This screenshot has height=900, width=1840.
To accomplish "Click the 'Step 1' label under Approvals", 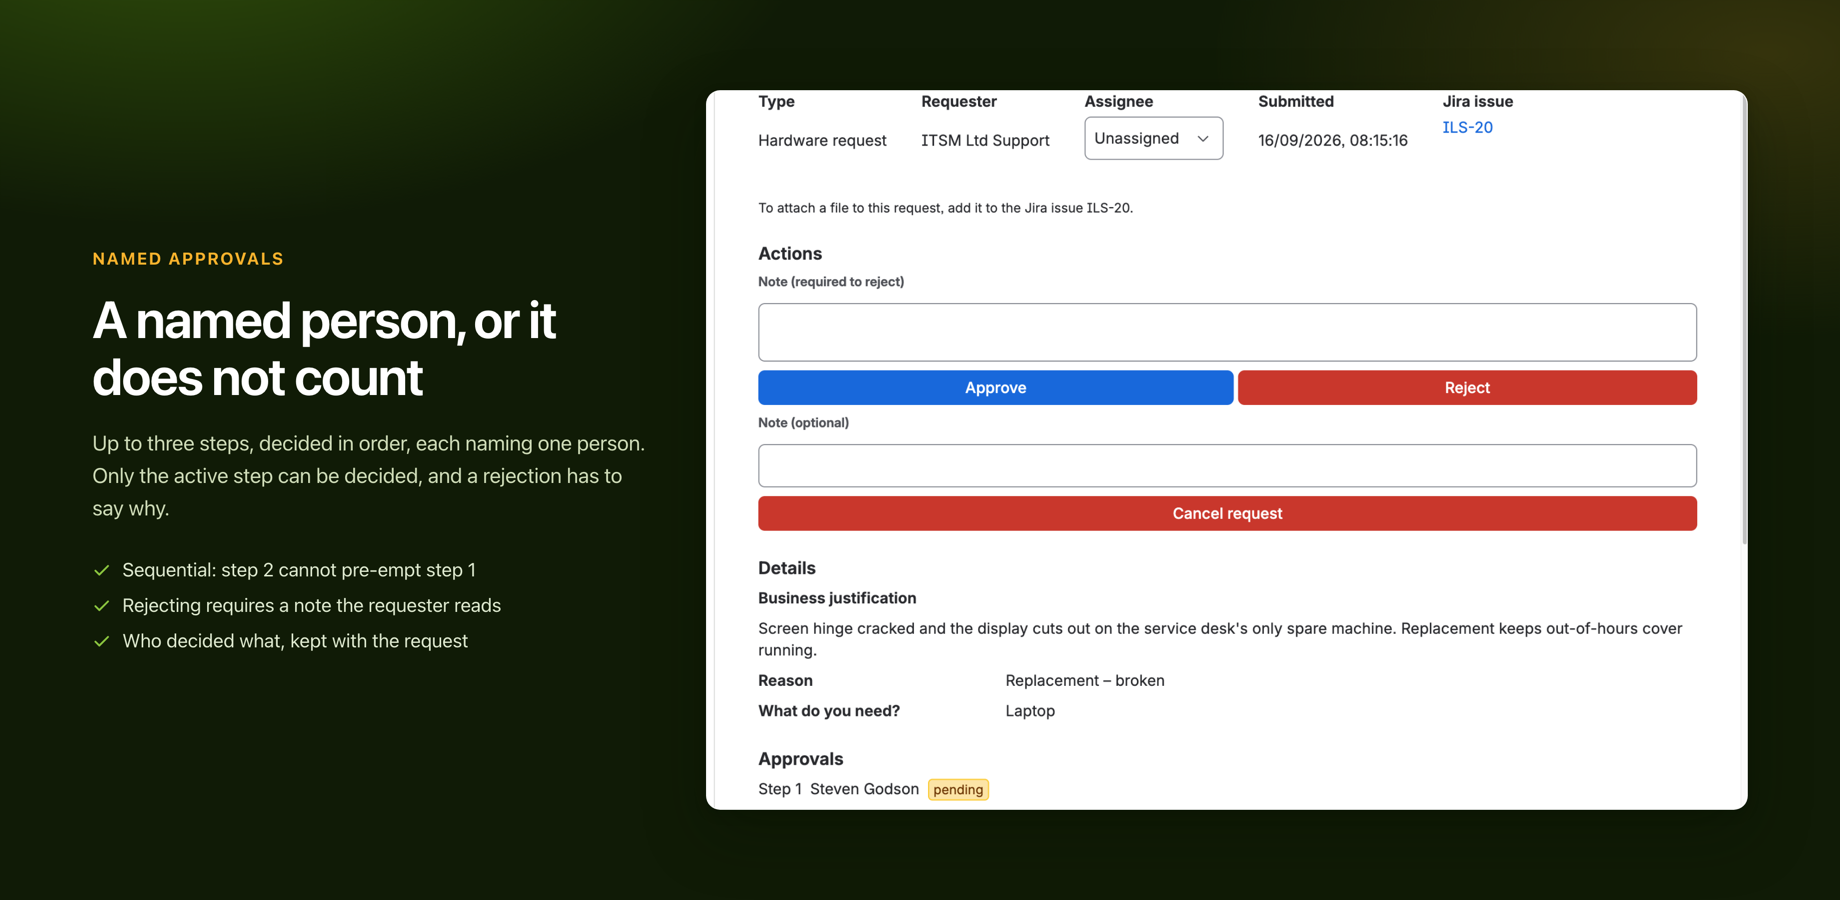I will [x=780, y=789].
